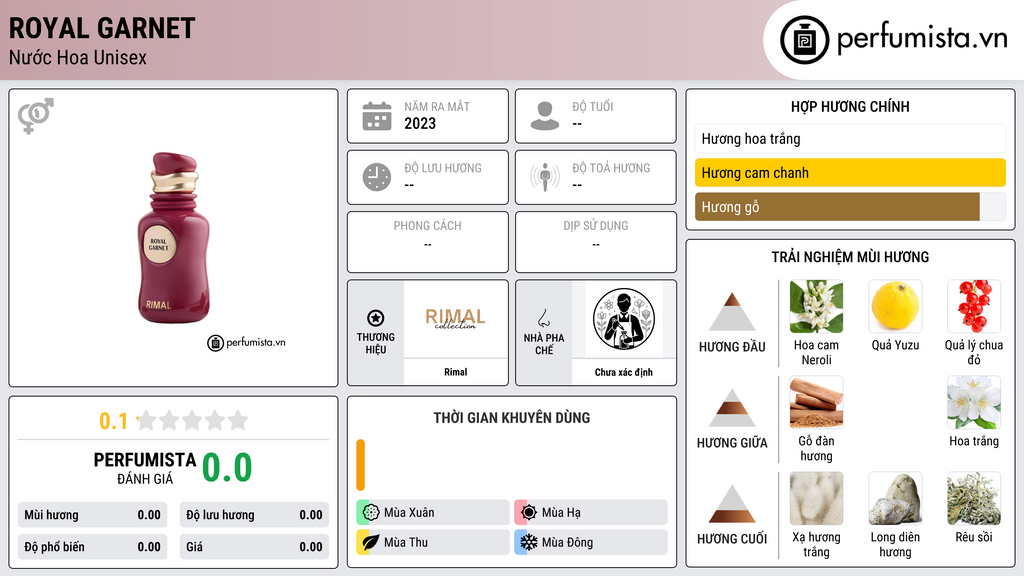
Task: Click the clock icon for Độ lưu hương
Action: (x=377, y=177)
